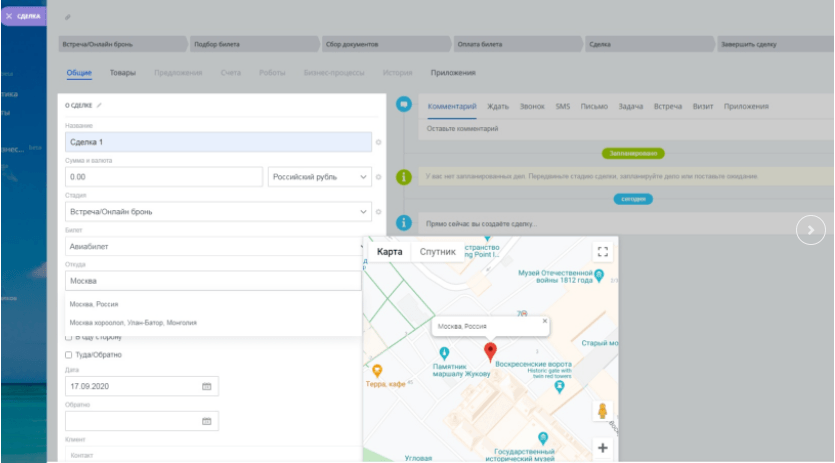Toggle fullscreen view on the map

tap(602, 252)
